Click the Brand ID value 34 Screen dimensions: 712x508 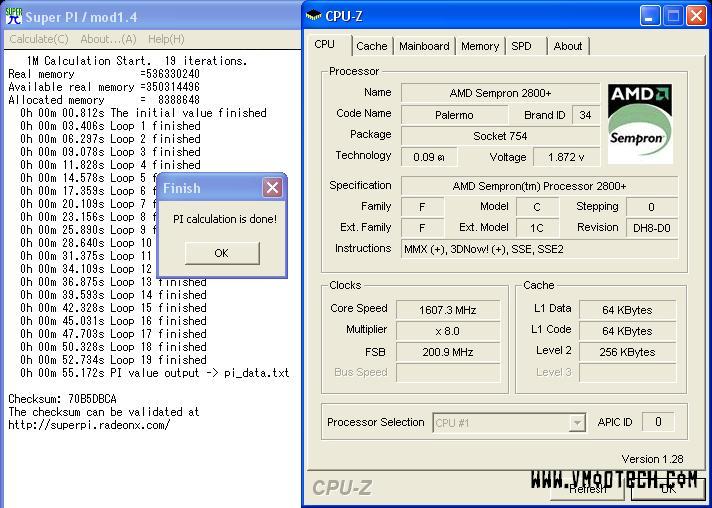click(x=585, y=115)
